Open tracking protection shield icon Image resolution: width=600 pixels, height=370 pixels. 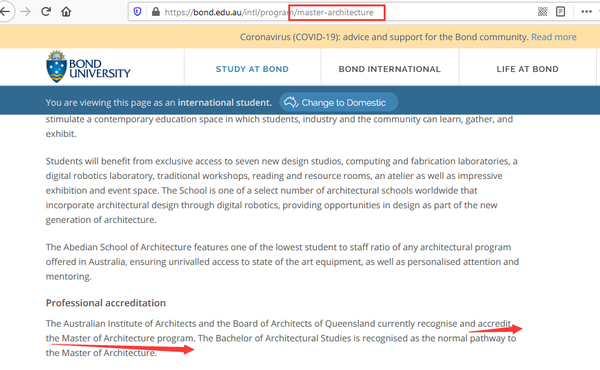[137, 12]
